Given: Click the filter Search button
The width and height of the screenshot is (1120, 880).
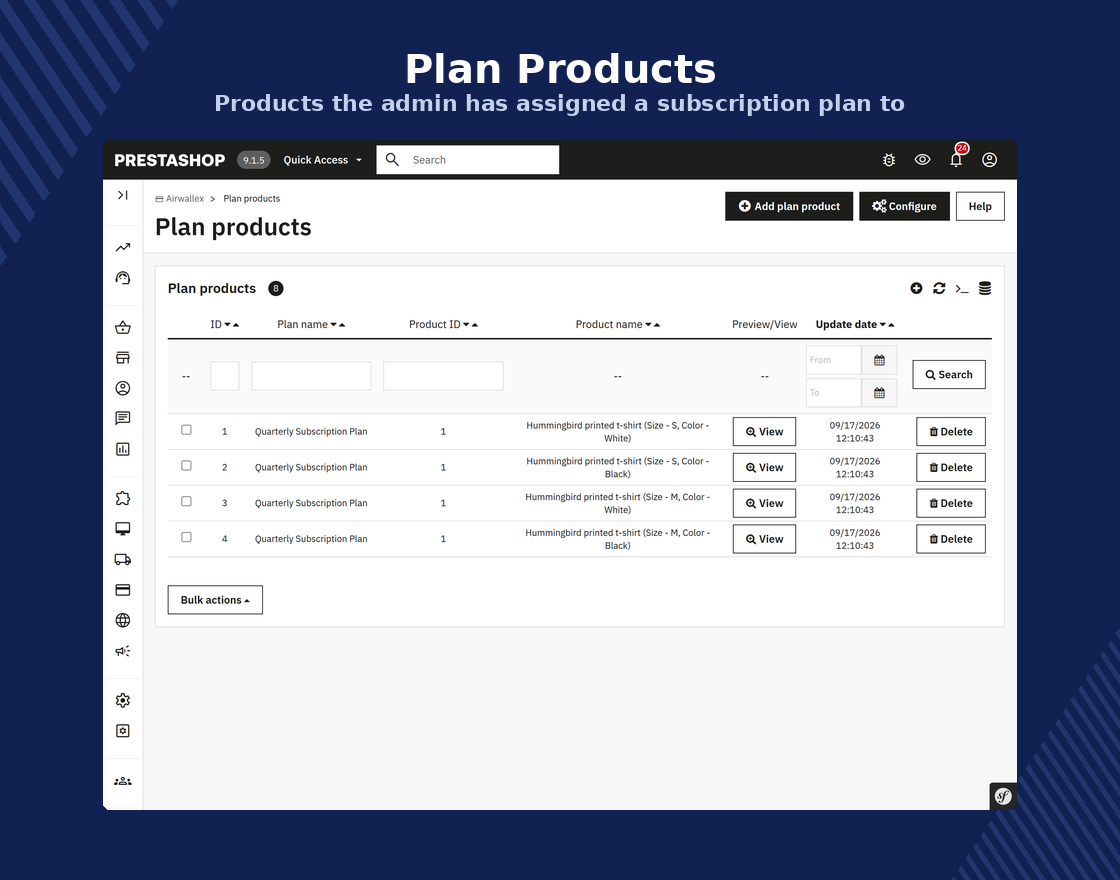Looking at the screenshot, I should pyautogui.click(x=949, y=374).
